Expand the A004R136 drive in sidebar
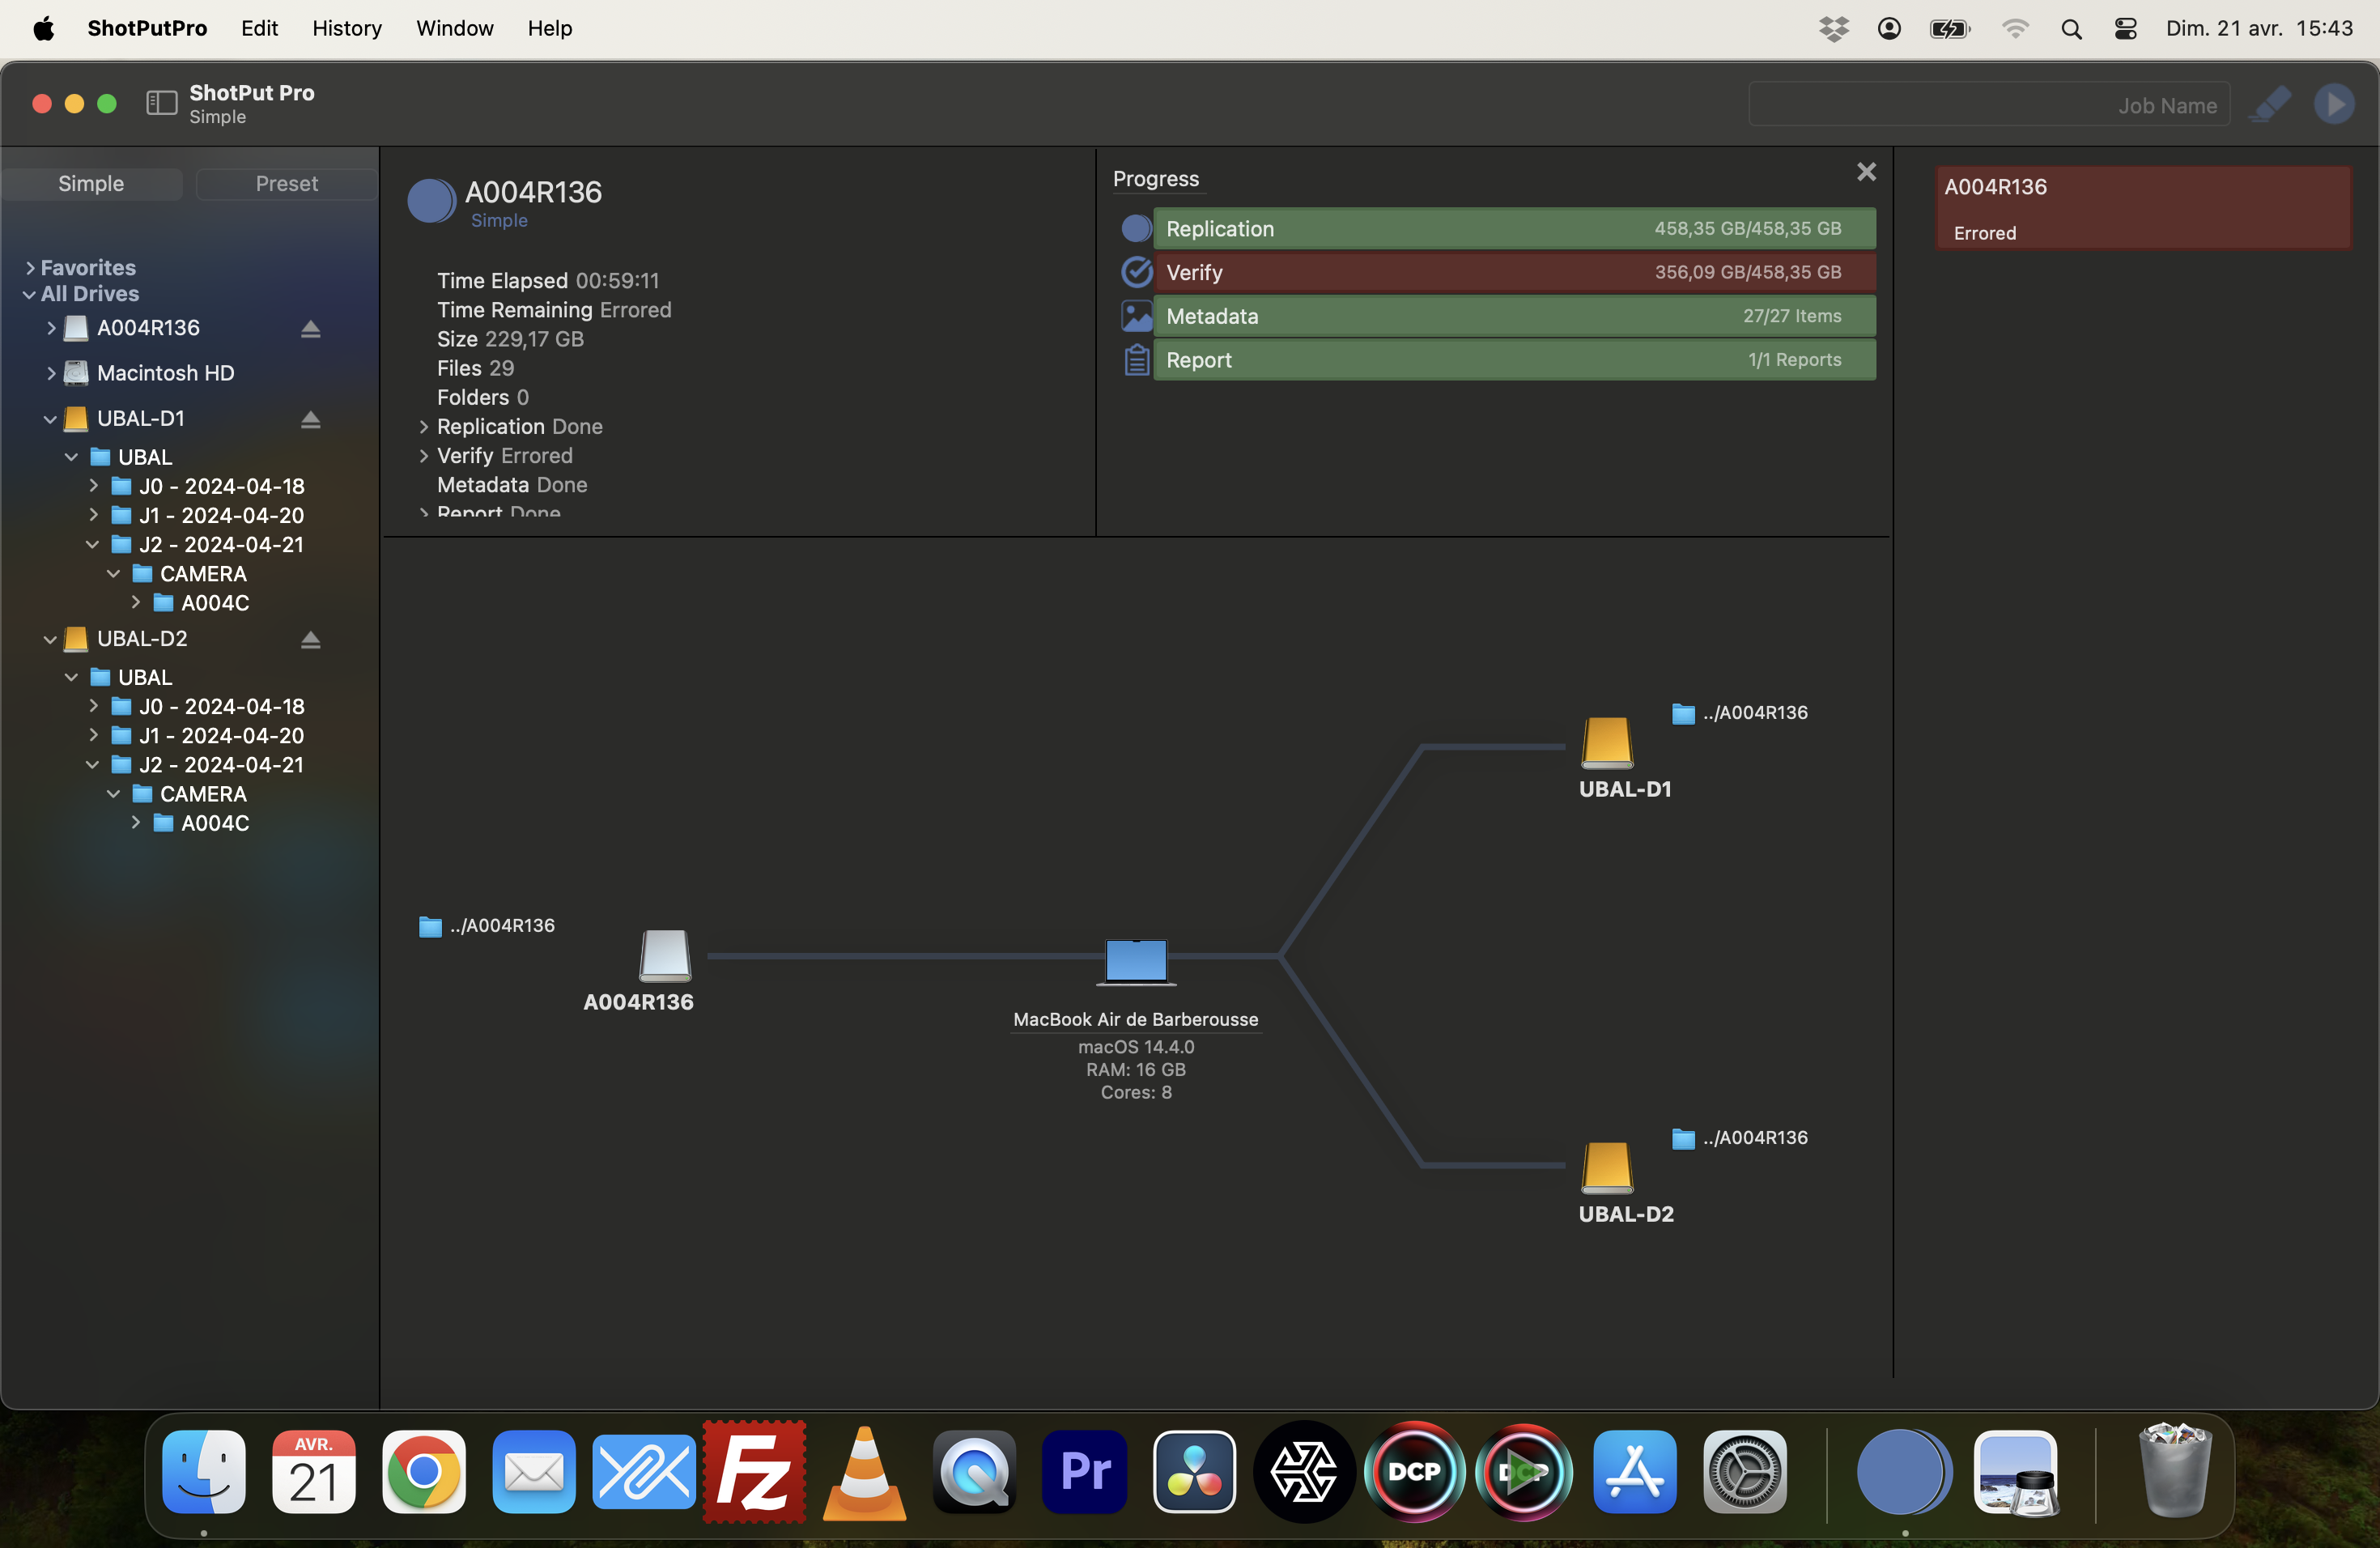 click(51, 328)
